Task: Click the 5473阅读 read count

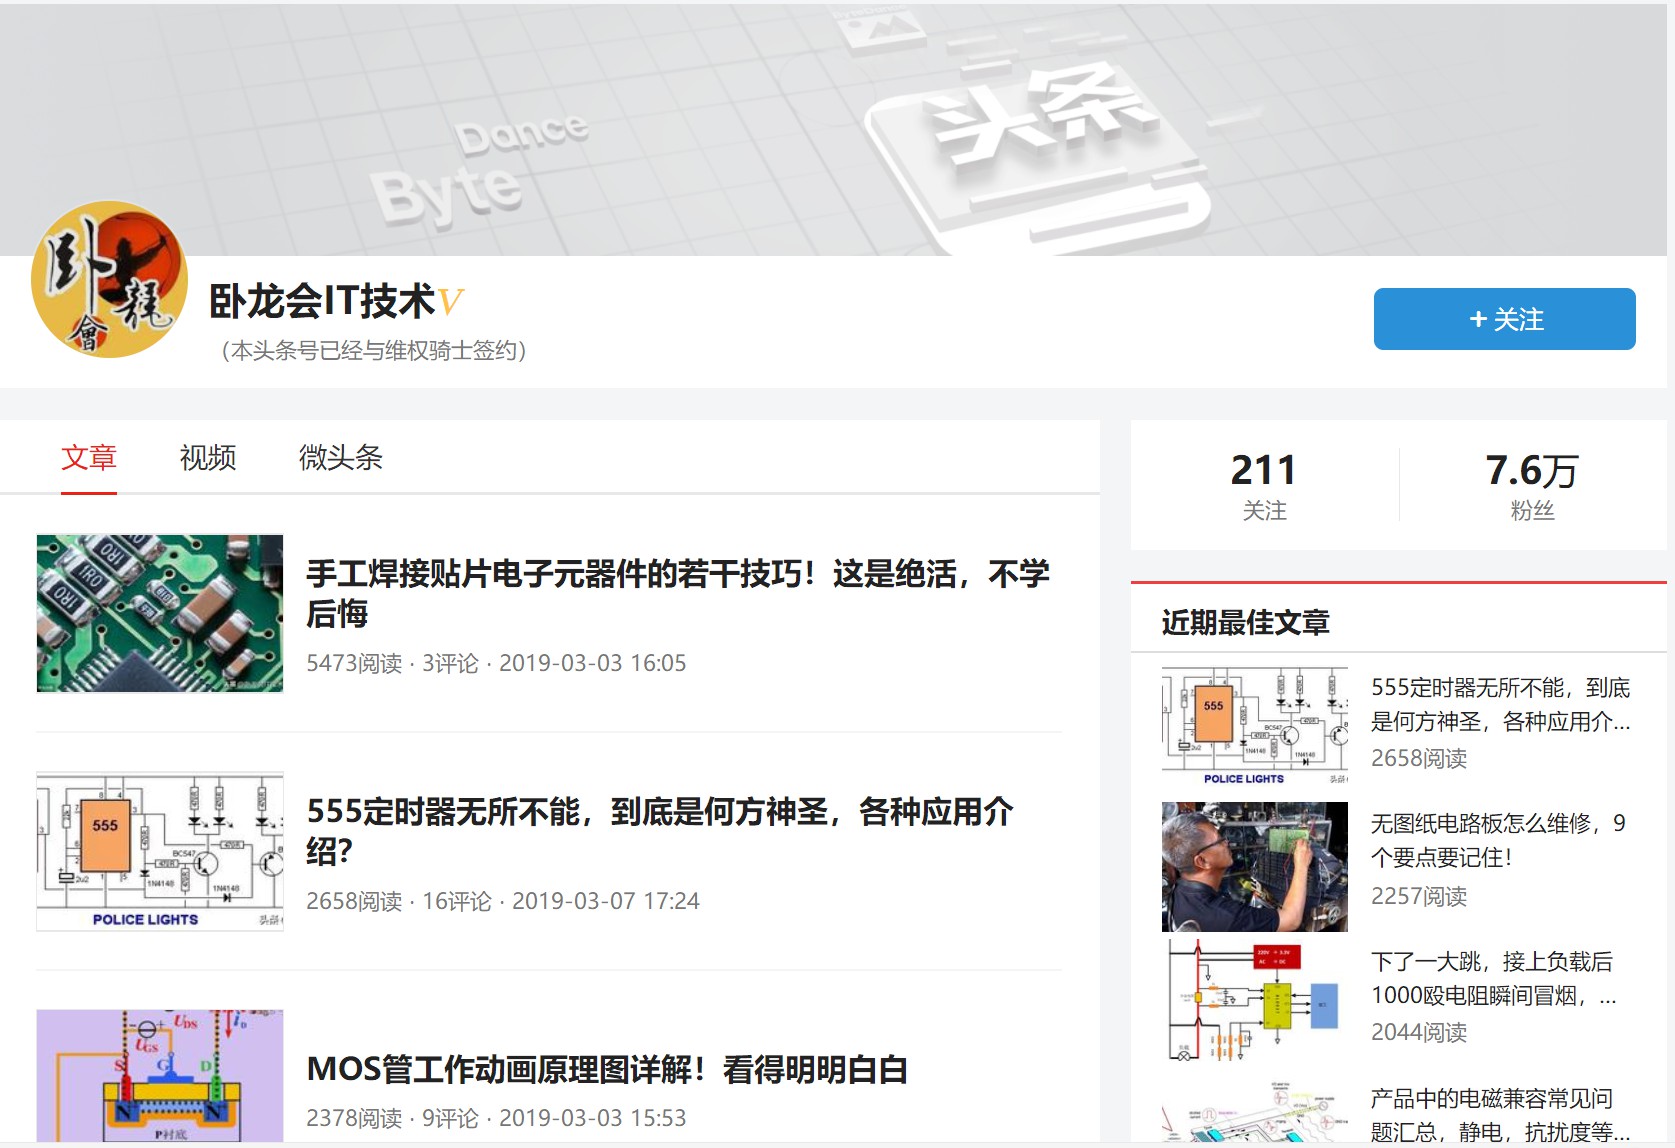Action: [x=354, y=663]
